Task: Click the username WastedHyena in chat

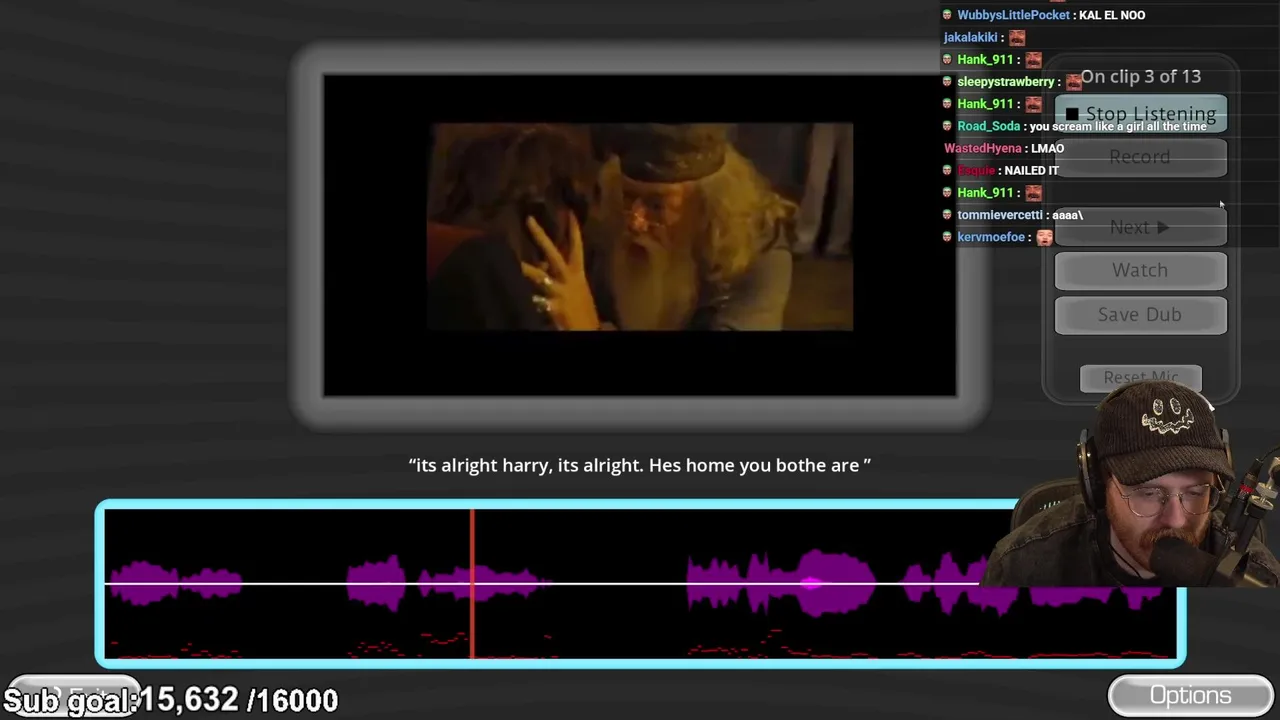Action: click(983, 148)
